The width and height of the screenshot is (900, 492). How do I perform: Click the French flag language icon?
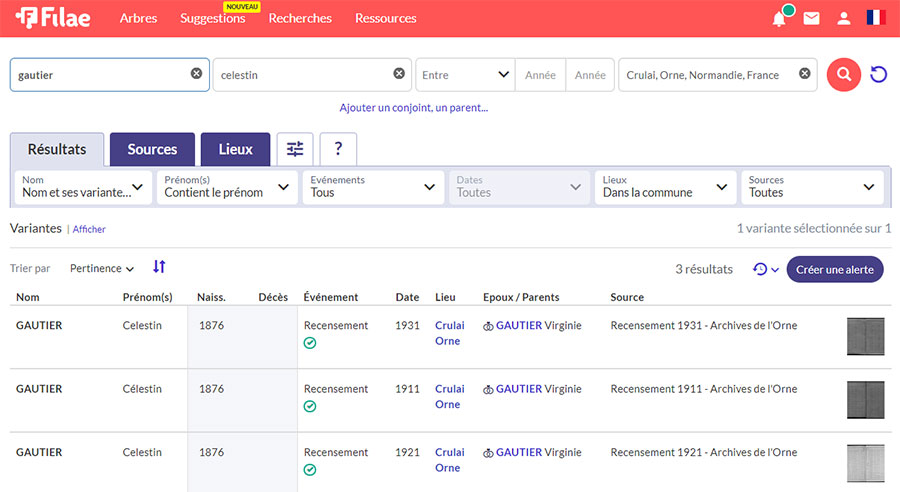(x=876, y=18)
